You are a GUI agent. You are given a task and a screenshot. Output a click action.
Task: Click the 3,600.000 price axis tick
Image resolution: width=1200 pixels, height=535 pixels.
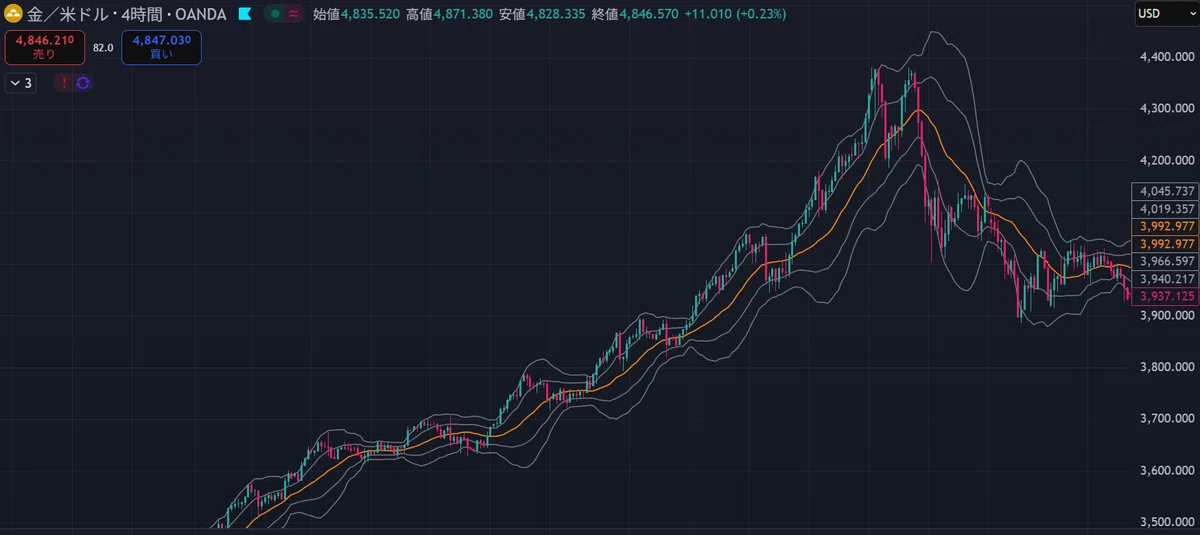1166,470
